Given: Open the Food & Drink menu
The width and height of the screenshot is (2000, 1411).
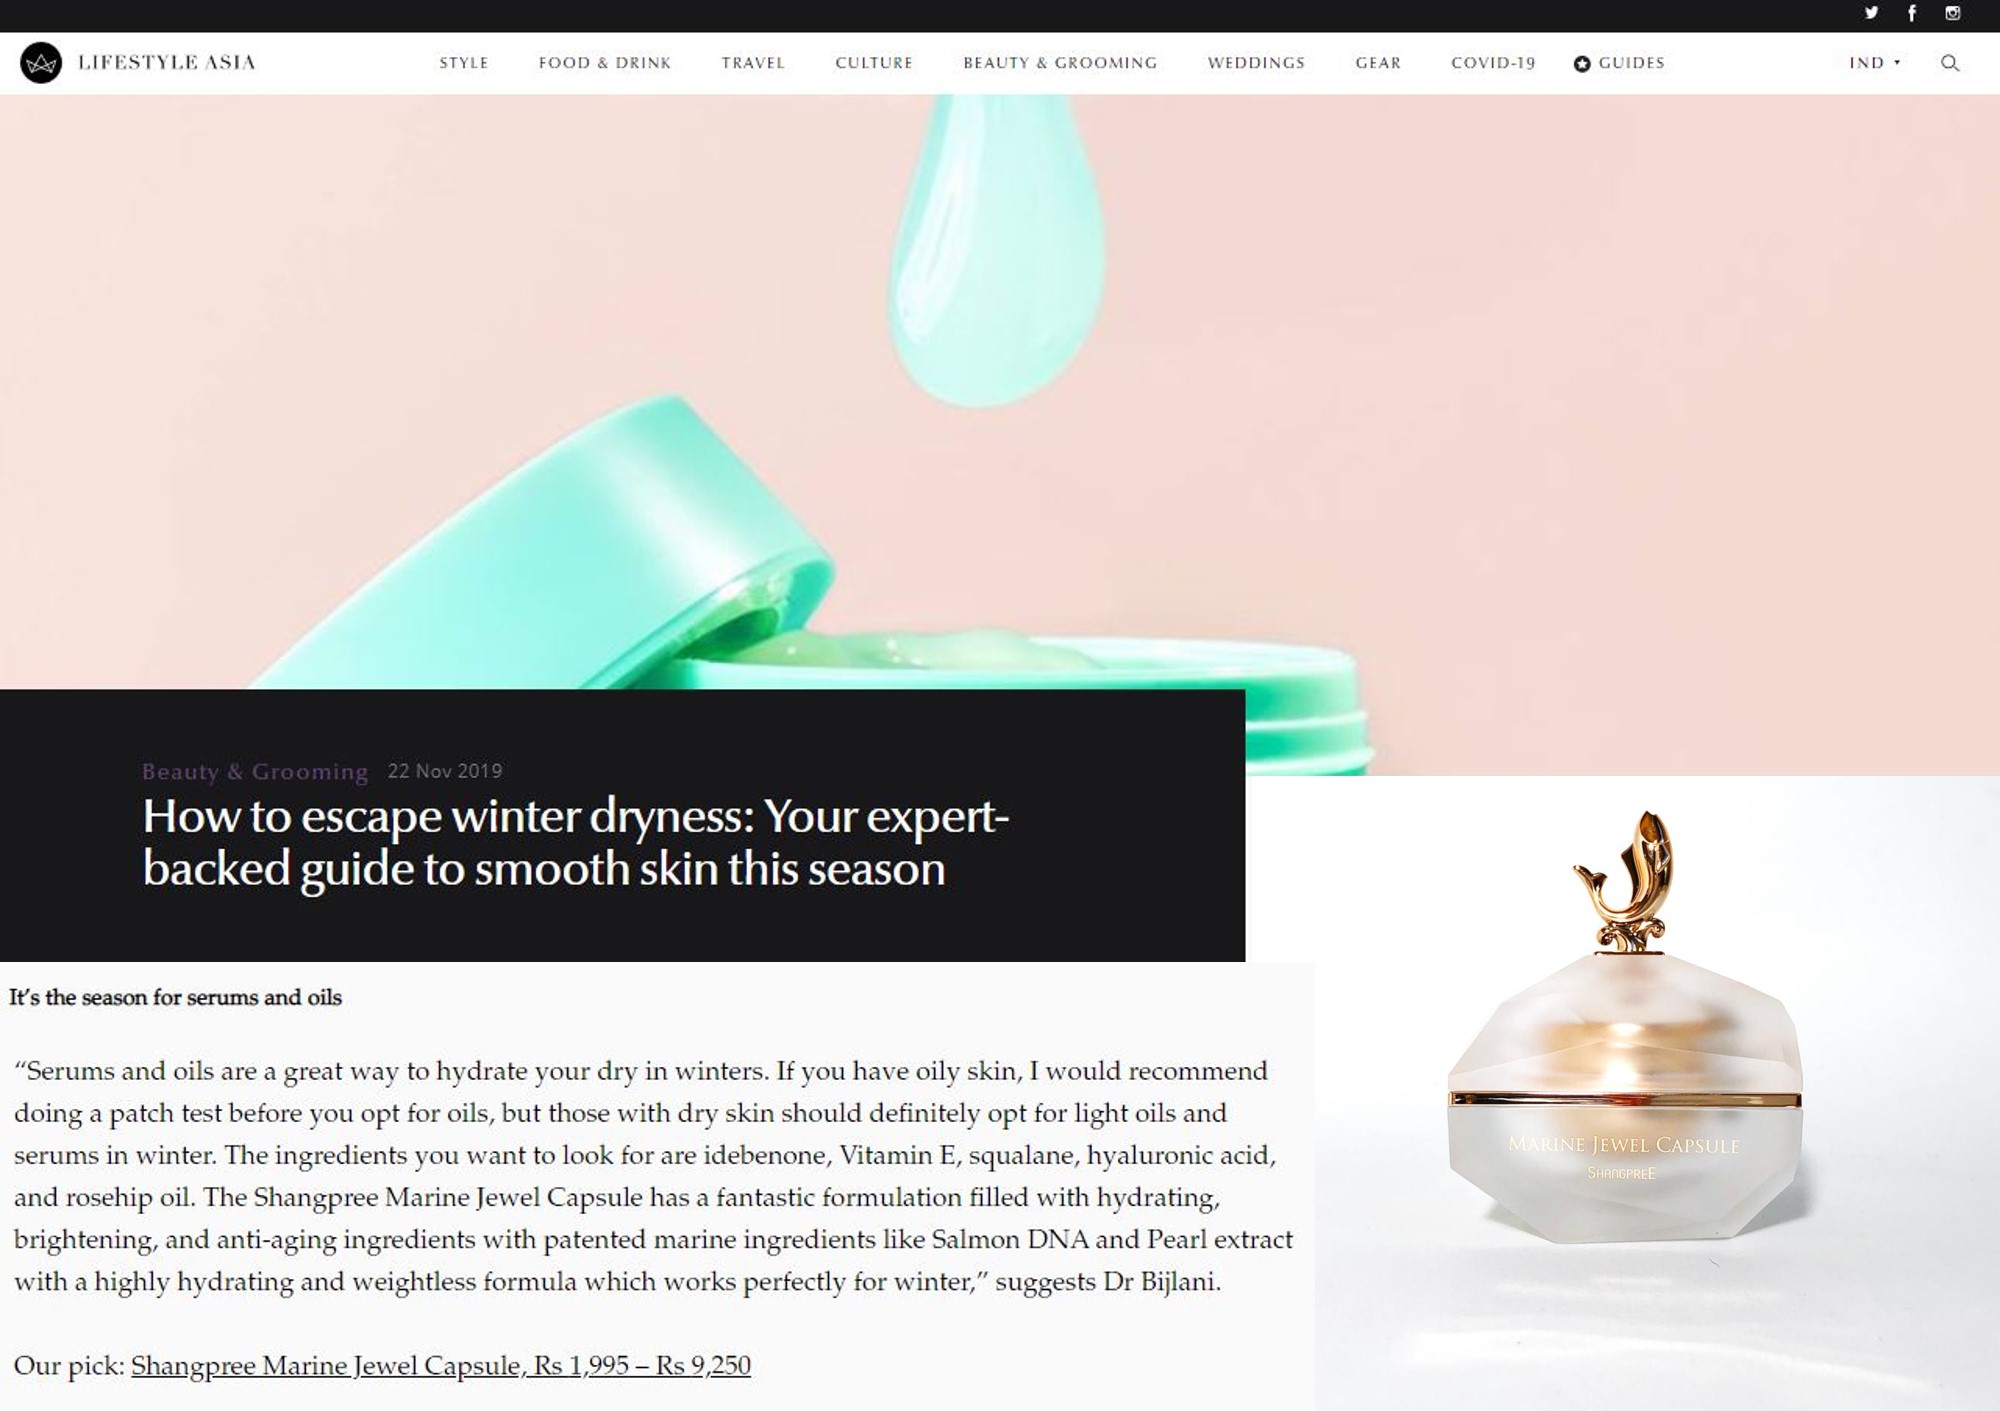Looking at the screenshot, I should [605, 63].
